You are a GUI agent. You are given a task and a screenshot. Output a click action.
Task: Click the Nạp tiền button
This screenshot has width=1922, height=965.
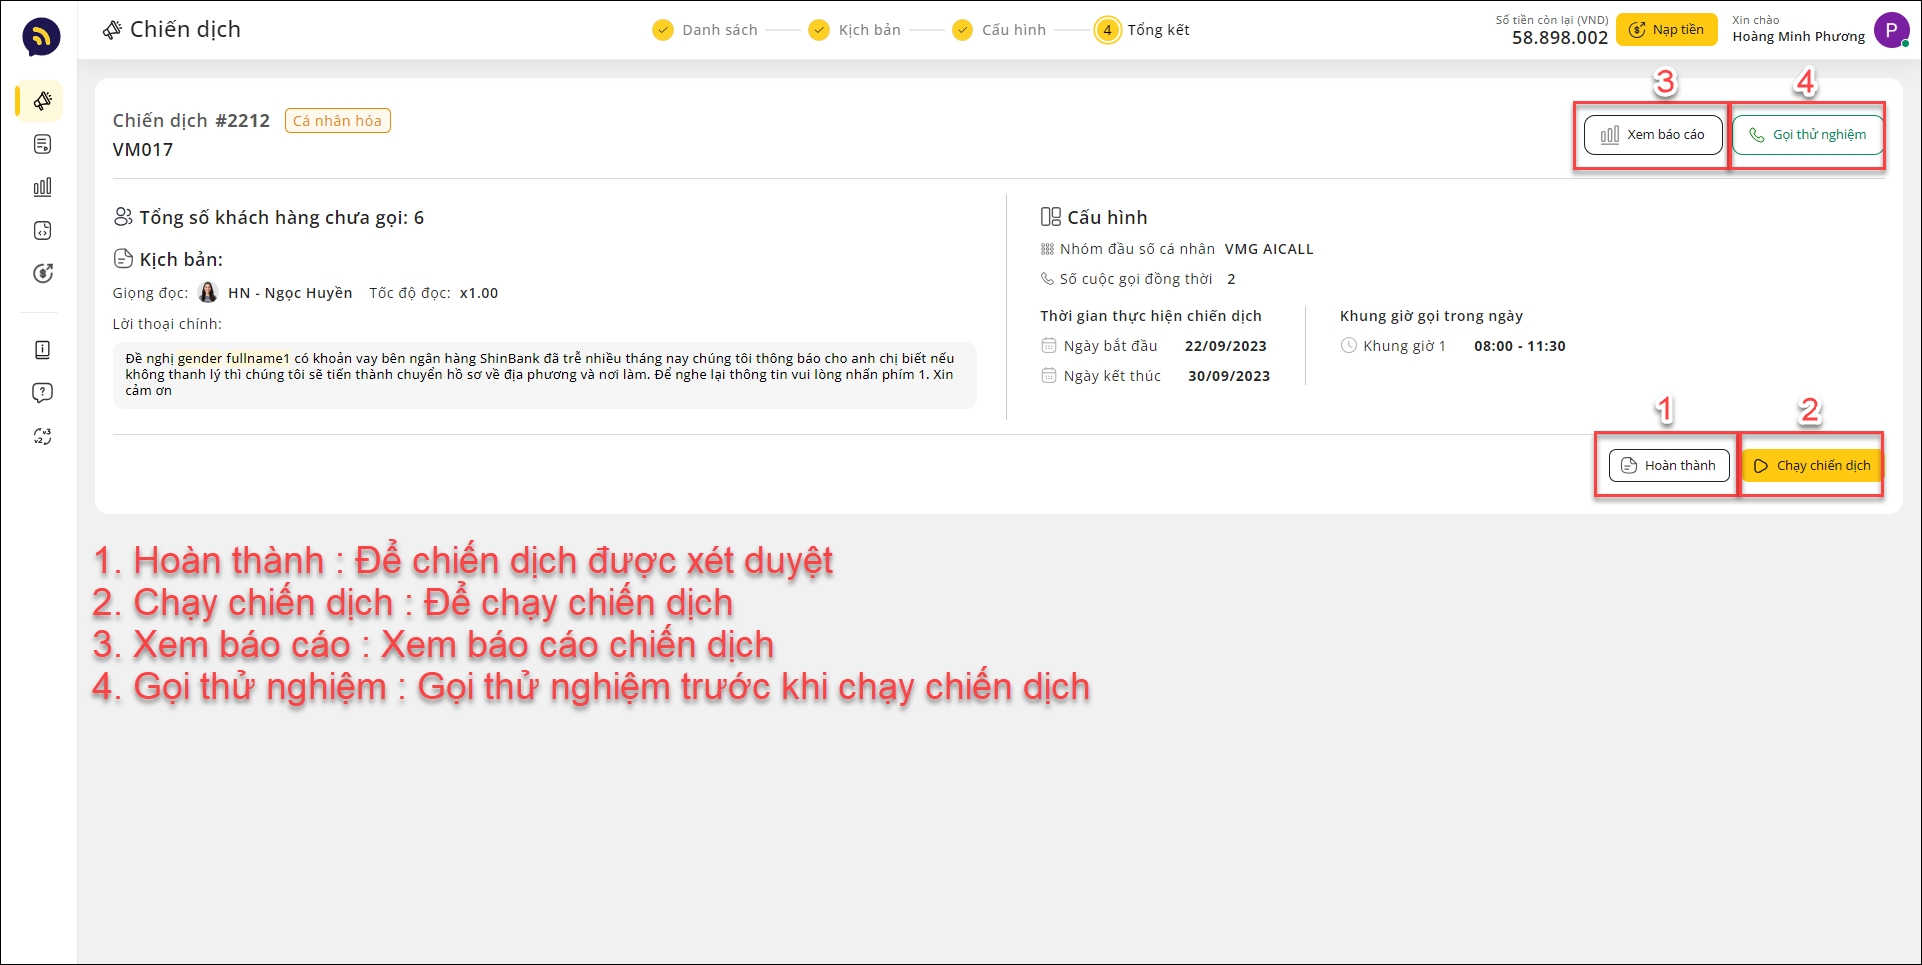coord(1666,30)
